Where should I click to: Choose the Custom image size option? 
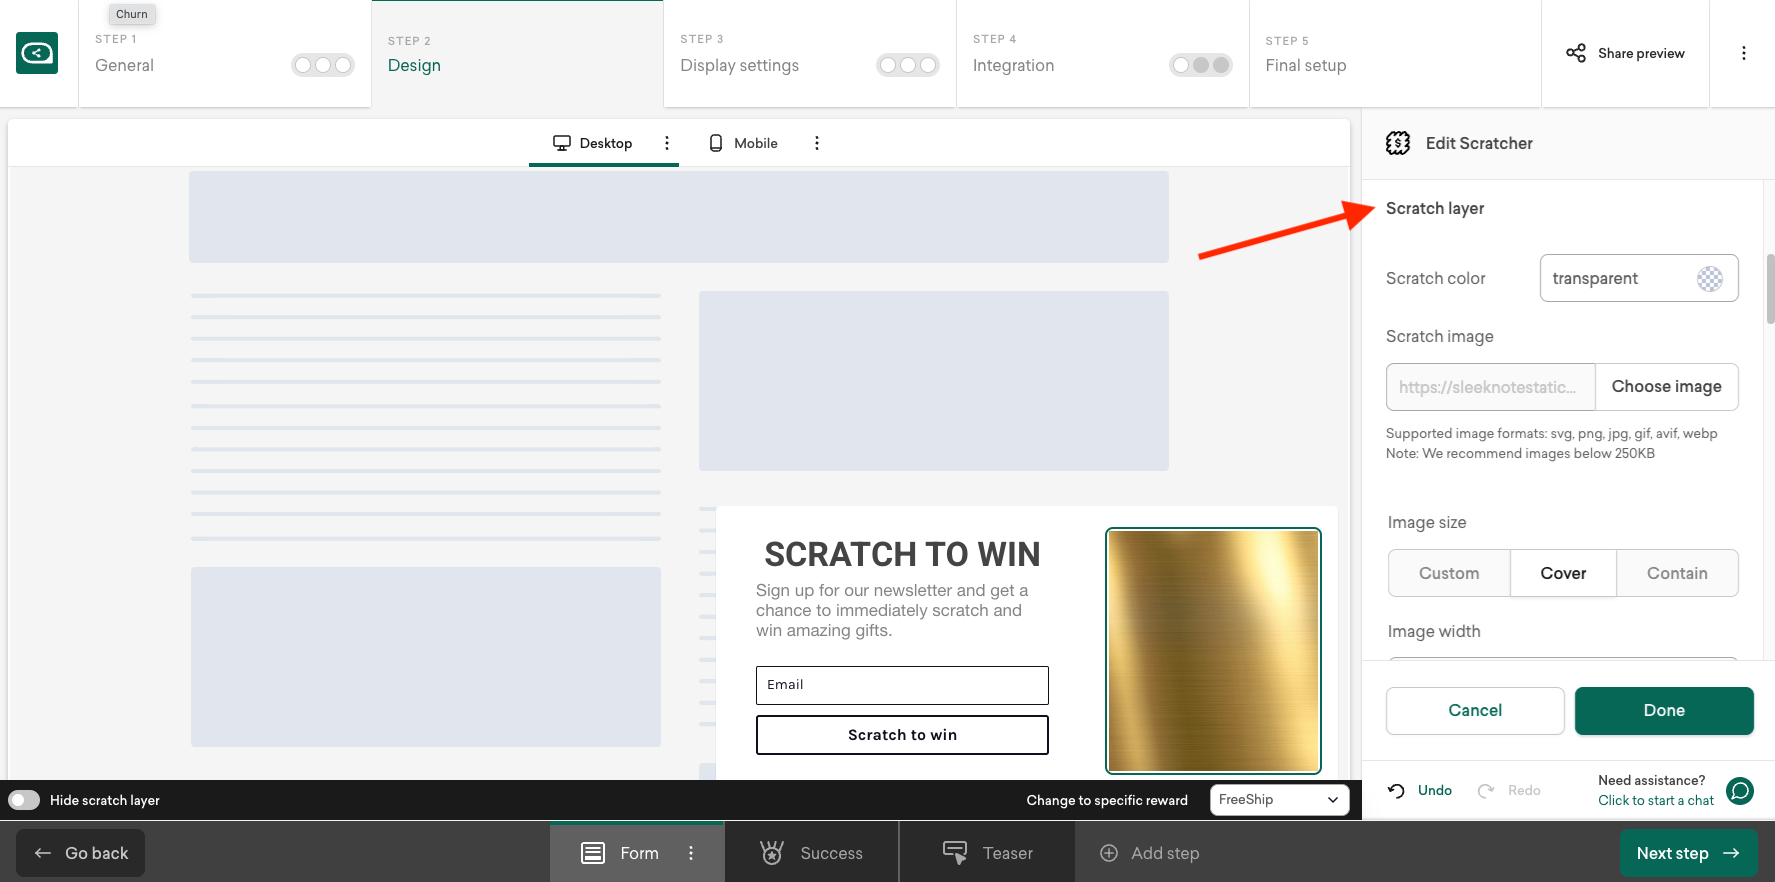click(1449, 573)
